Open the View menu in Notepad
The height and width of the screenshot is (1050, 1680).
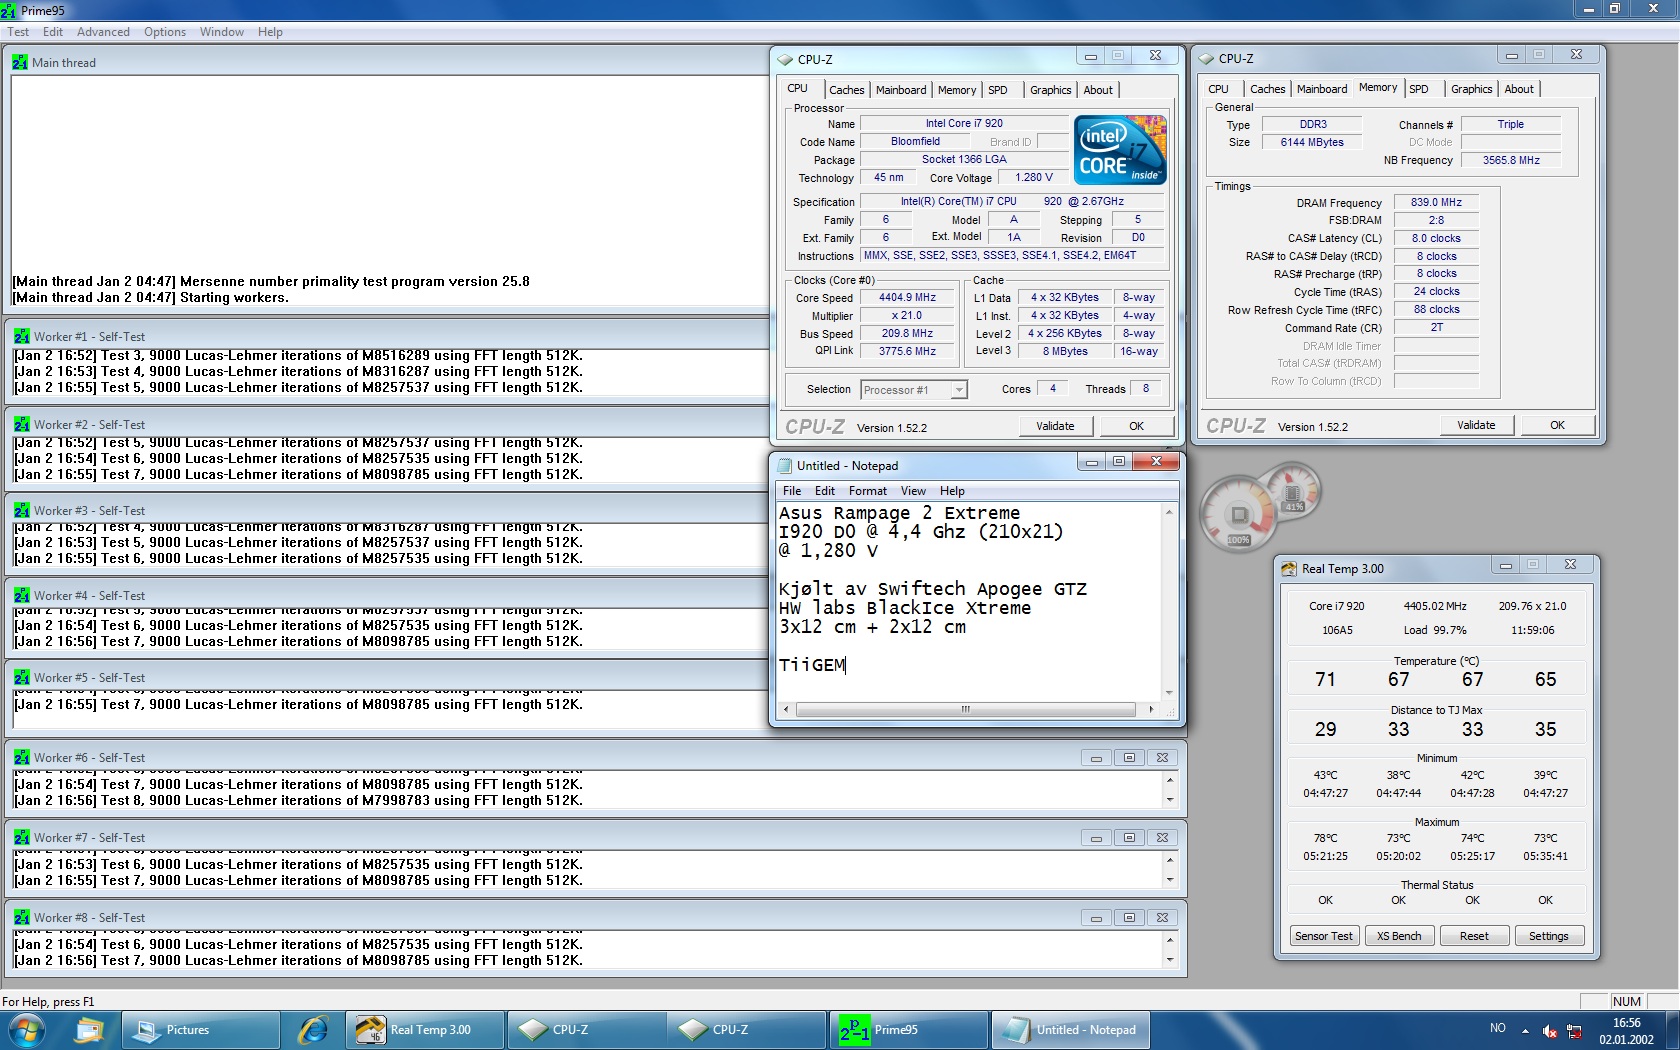click(x=913, y=491)
